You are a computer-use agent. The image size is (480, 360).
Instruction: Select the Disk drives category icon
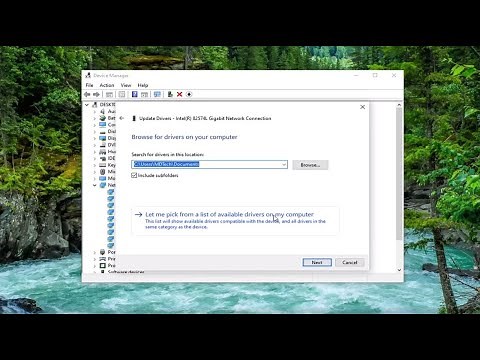[x=103, y=132]
